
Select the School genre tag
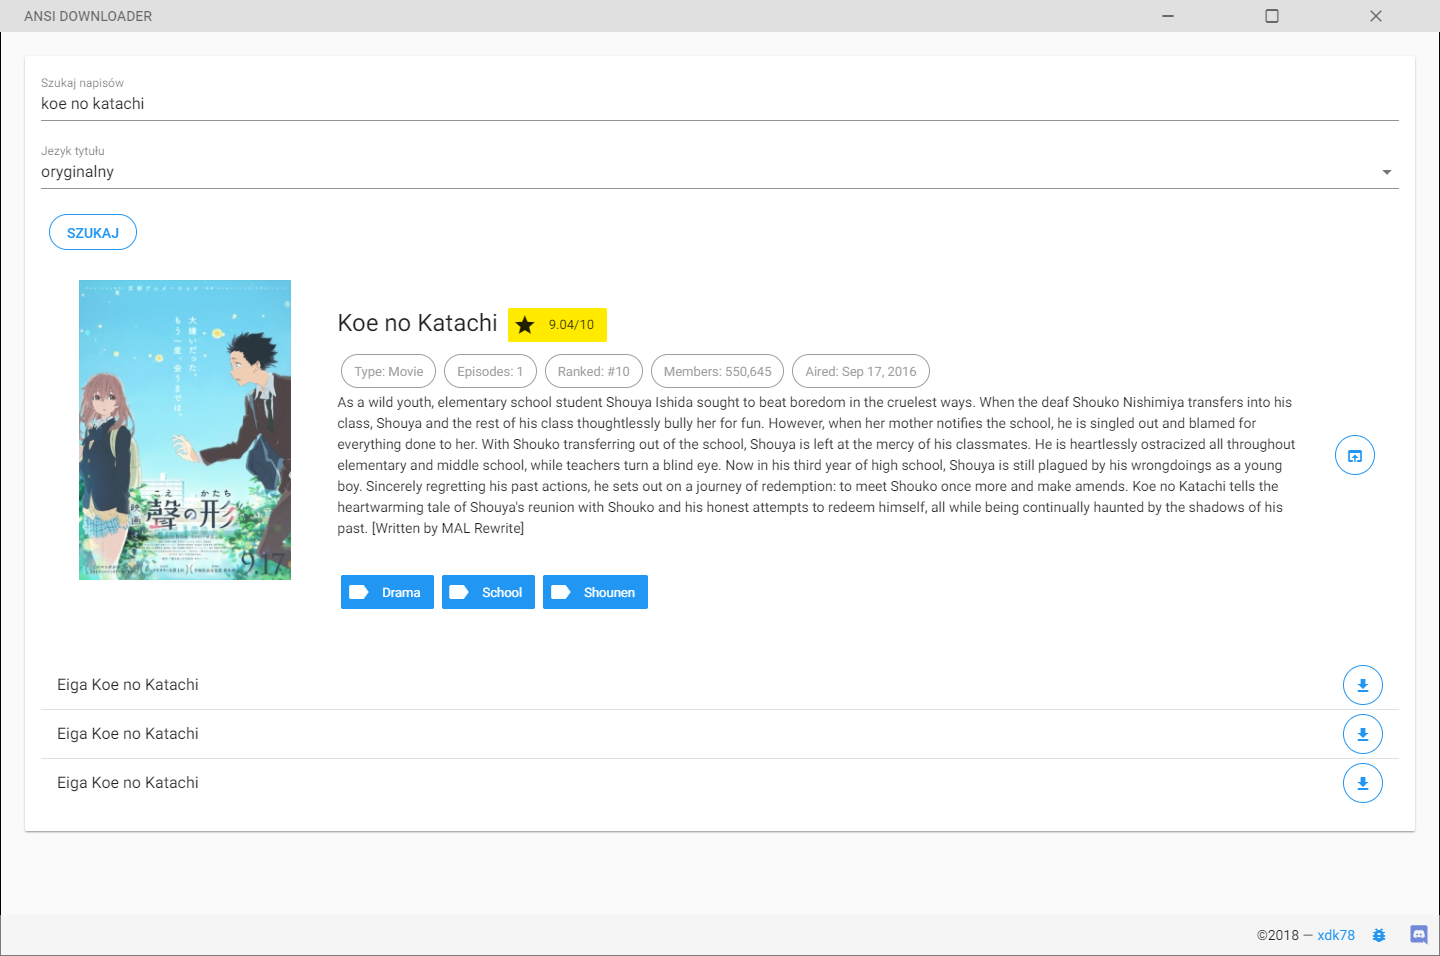click(488, 592)
